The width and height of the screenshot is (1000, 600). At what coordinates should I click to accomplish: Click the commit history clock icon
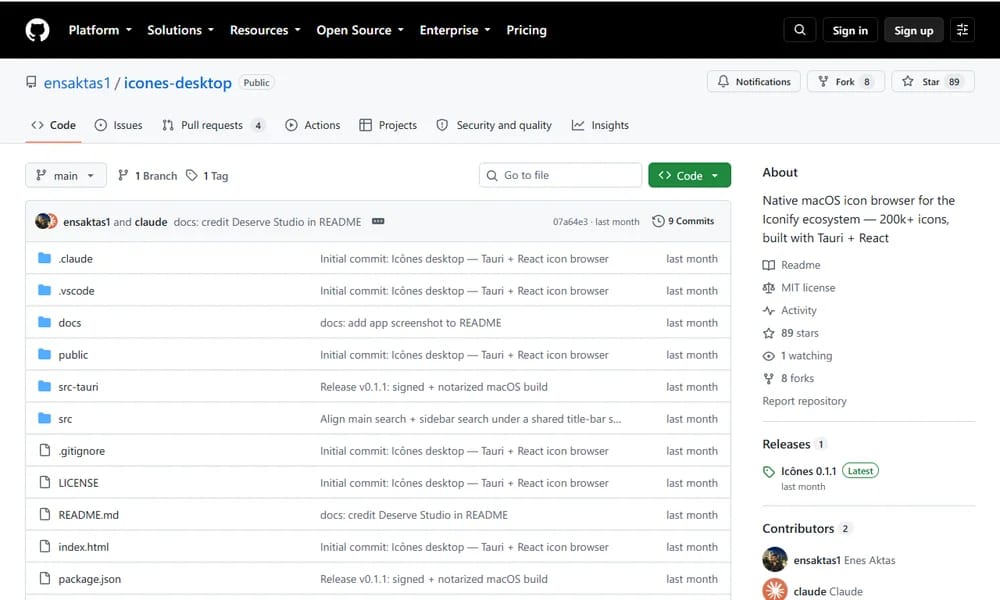pyautogui.click(x=658, y=221)
